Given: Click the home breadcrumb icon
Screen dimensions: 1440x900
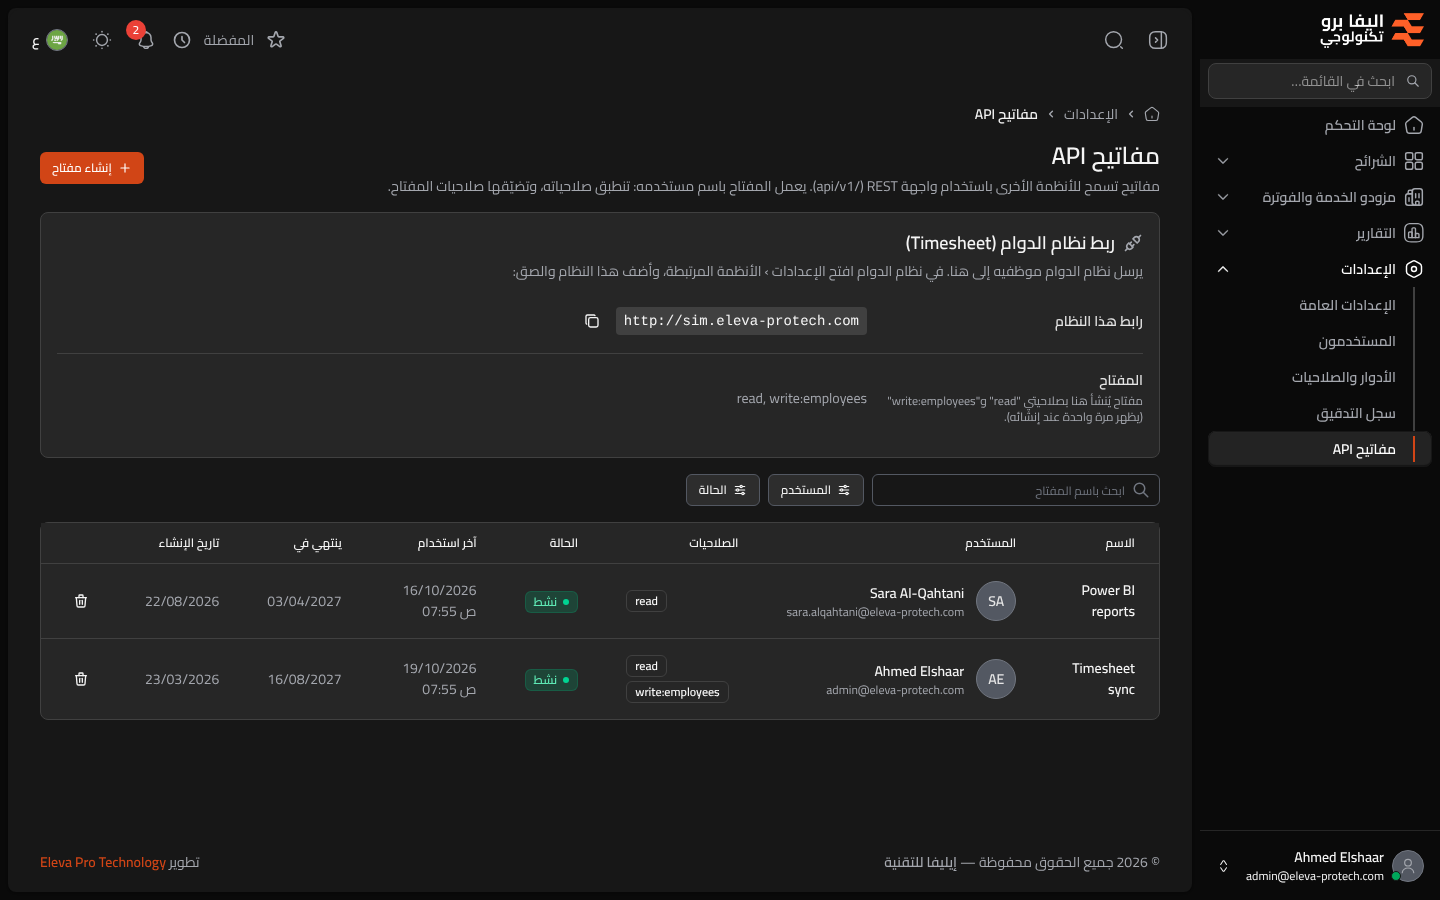Looking at the screenshot, I should [1152, 114].
